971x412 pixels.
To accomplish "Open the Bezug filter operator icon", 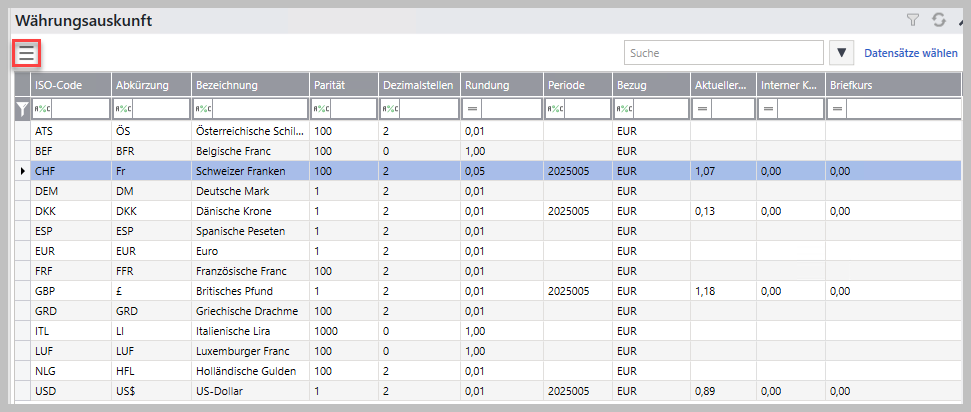I will (x=624, y=109).
